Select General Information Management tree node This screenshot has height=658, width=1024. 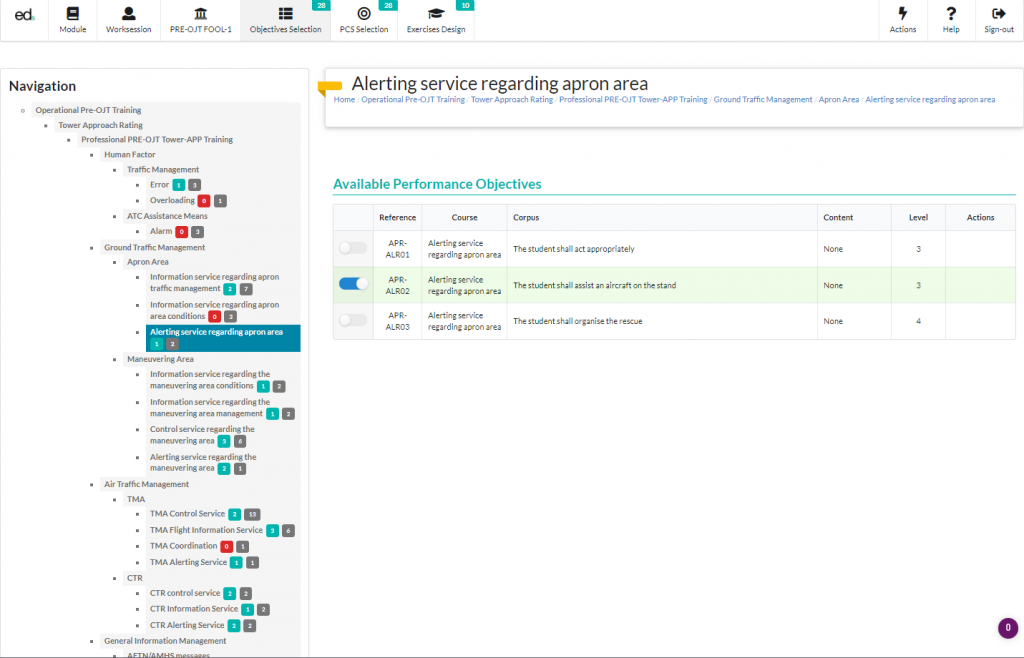pyautogui.click(x=165, y=641)
